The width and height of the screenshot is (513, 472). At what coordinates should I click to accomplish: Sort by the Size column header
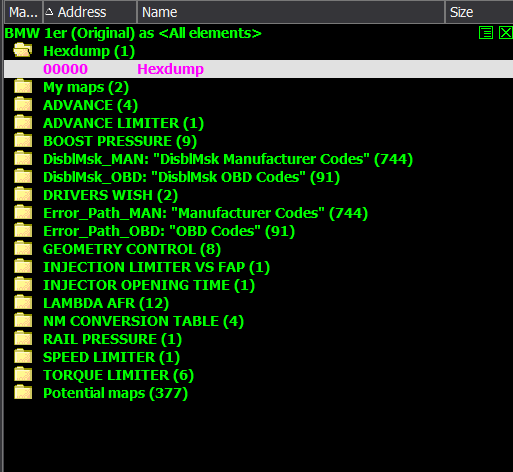[x=479, y=12]
